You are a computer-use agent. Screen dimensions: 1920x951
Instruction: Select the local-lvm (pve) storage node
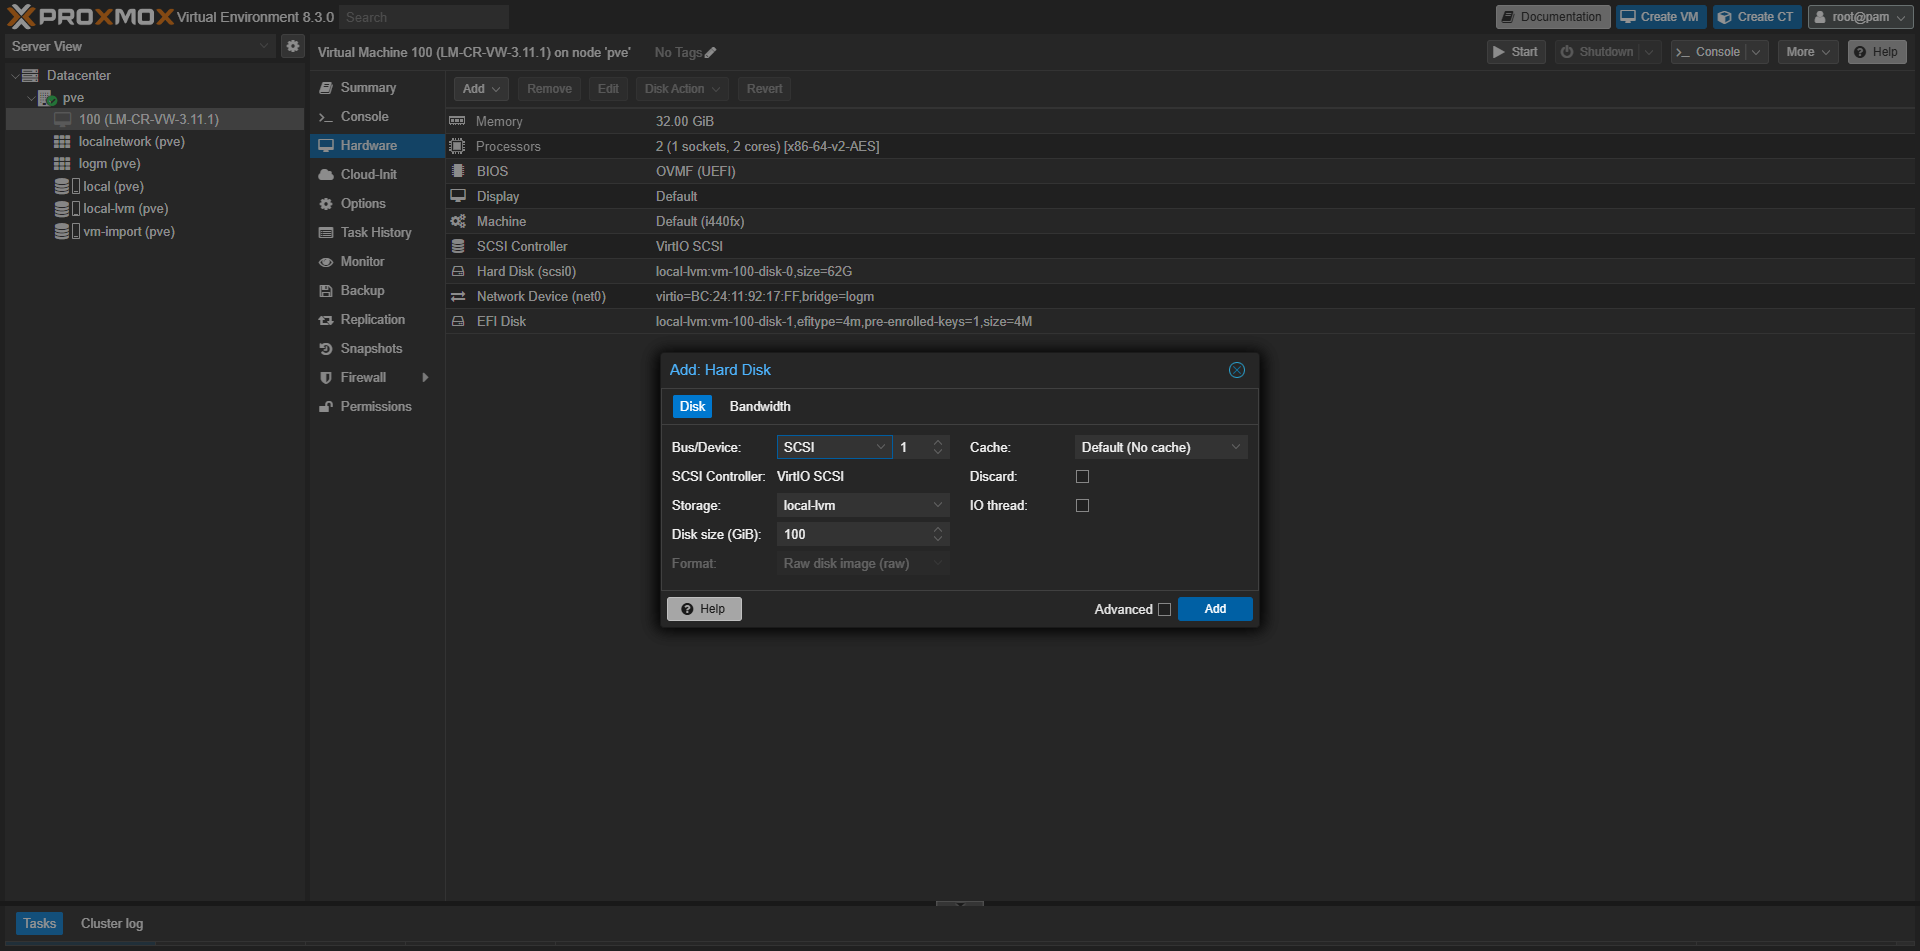click(125, 209)
